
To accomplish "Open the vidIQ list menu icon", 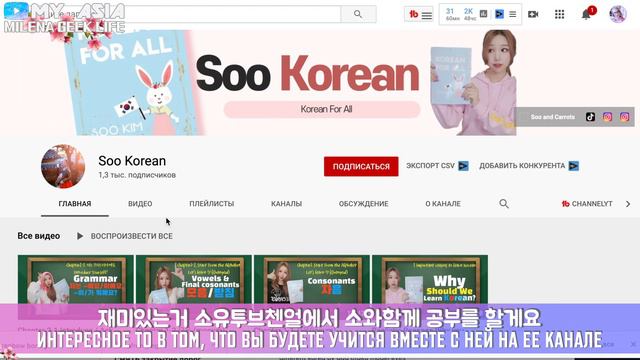I will (512, 14).
